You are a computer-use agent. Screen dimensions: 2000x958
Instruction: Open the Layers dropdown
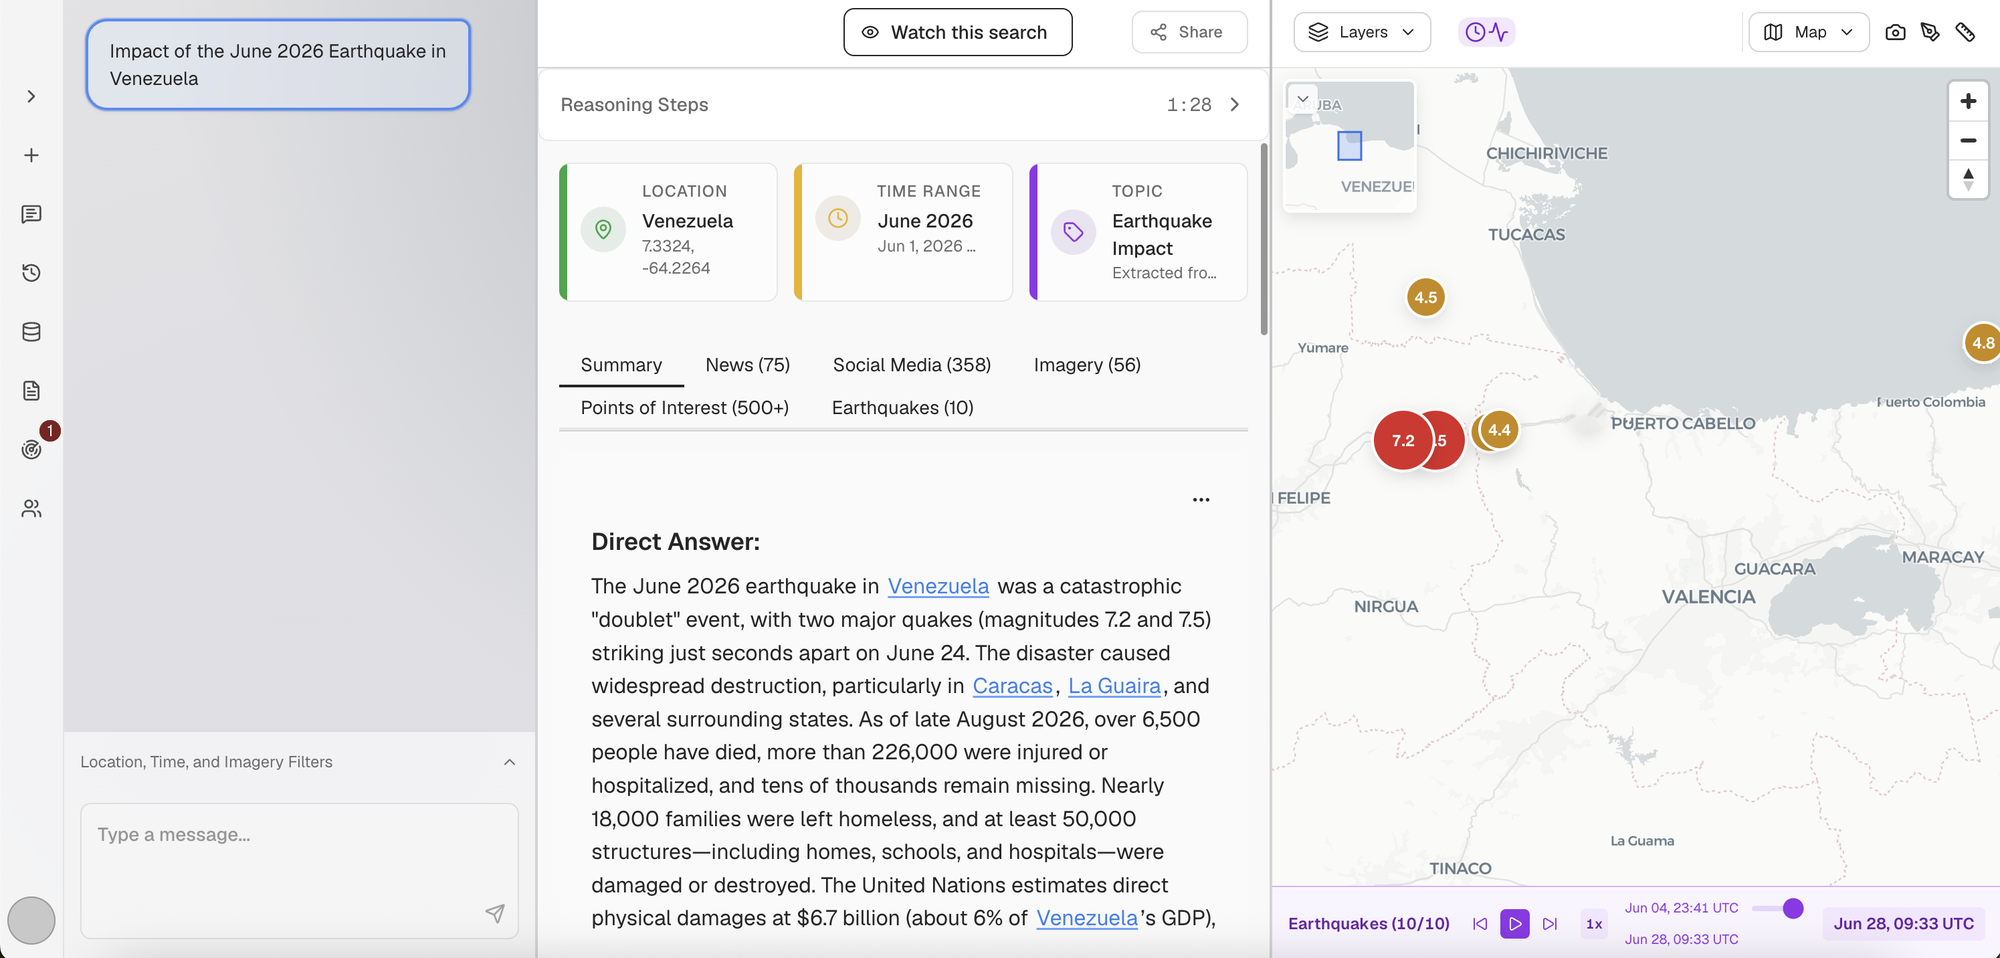(1362, 32)
